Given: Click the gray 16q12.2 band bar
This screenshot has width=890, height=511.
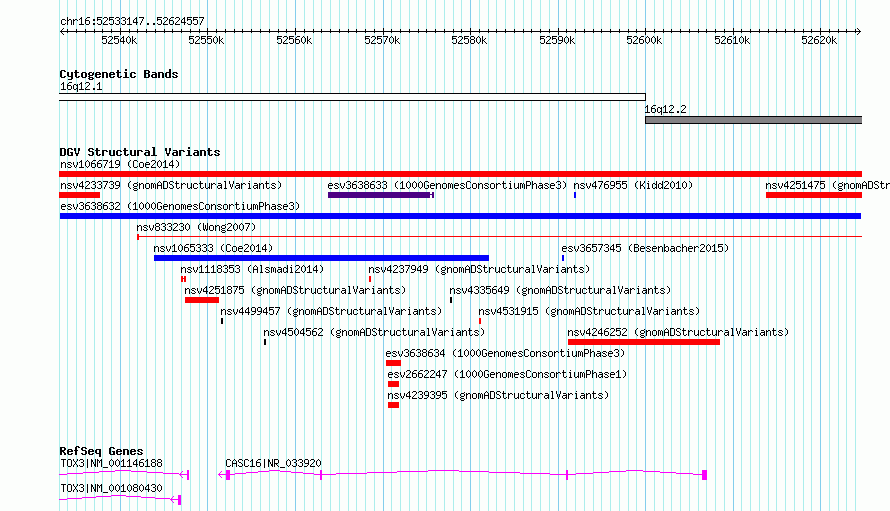Looking at the screenshot, I should click(x=753, y=120).
